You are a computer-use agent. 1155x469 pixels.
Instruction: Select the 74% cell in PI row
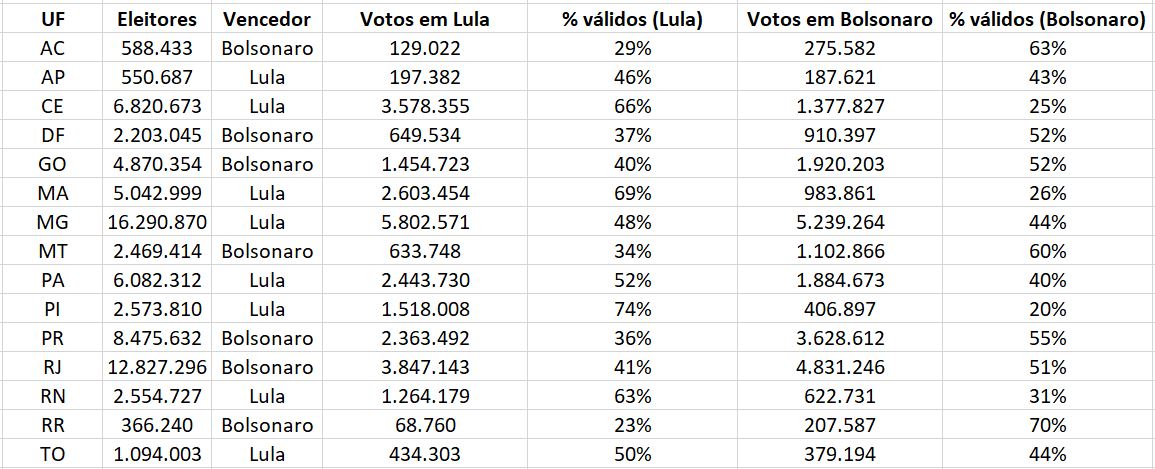632,309
